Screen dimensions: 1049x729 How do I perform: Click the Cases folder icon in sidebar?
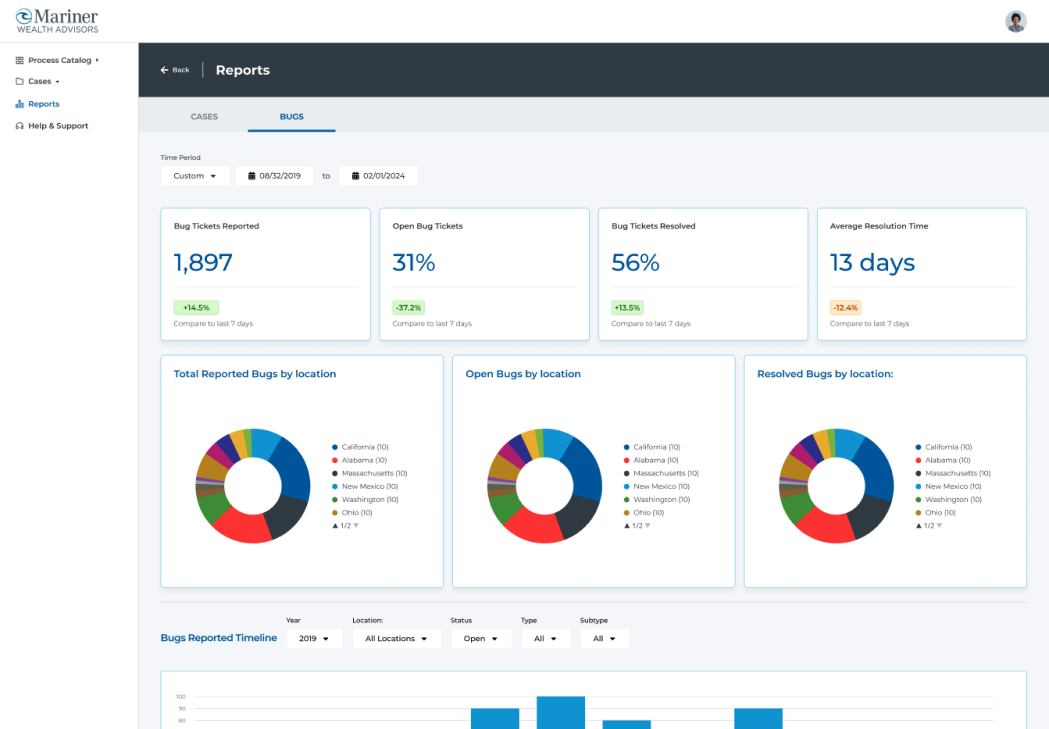click(x=20, y=82)
